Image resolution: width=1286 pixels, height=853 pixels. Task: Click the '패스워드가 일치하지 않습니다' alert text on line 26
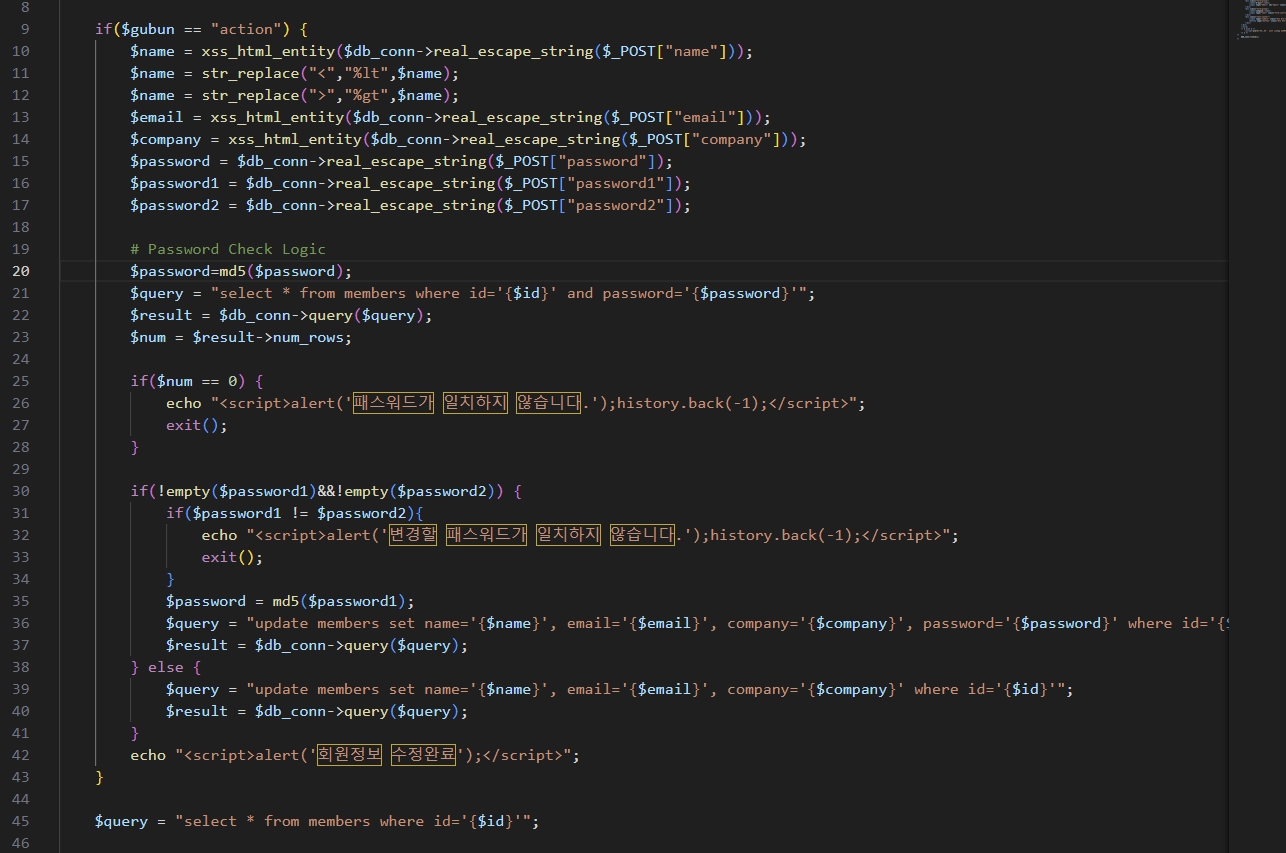(468, 403)
